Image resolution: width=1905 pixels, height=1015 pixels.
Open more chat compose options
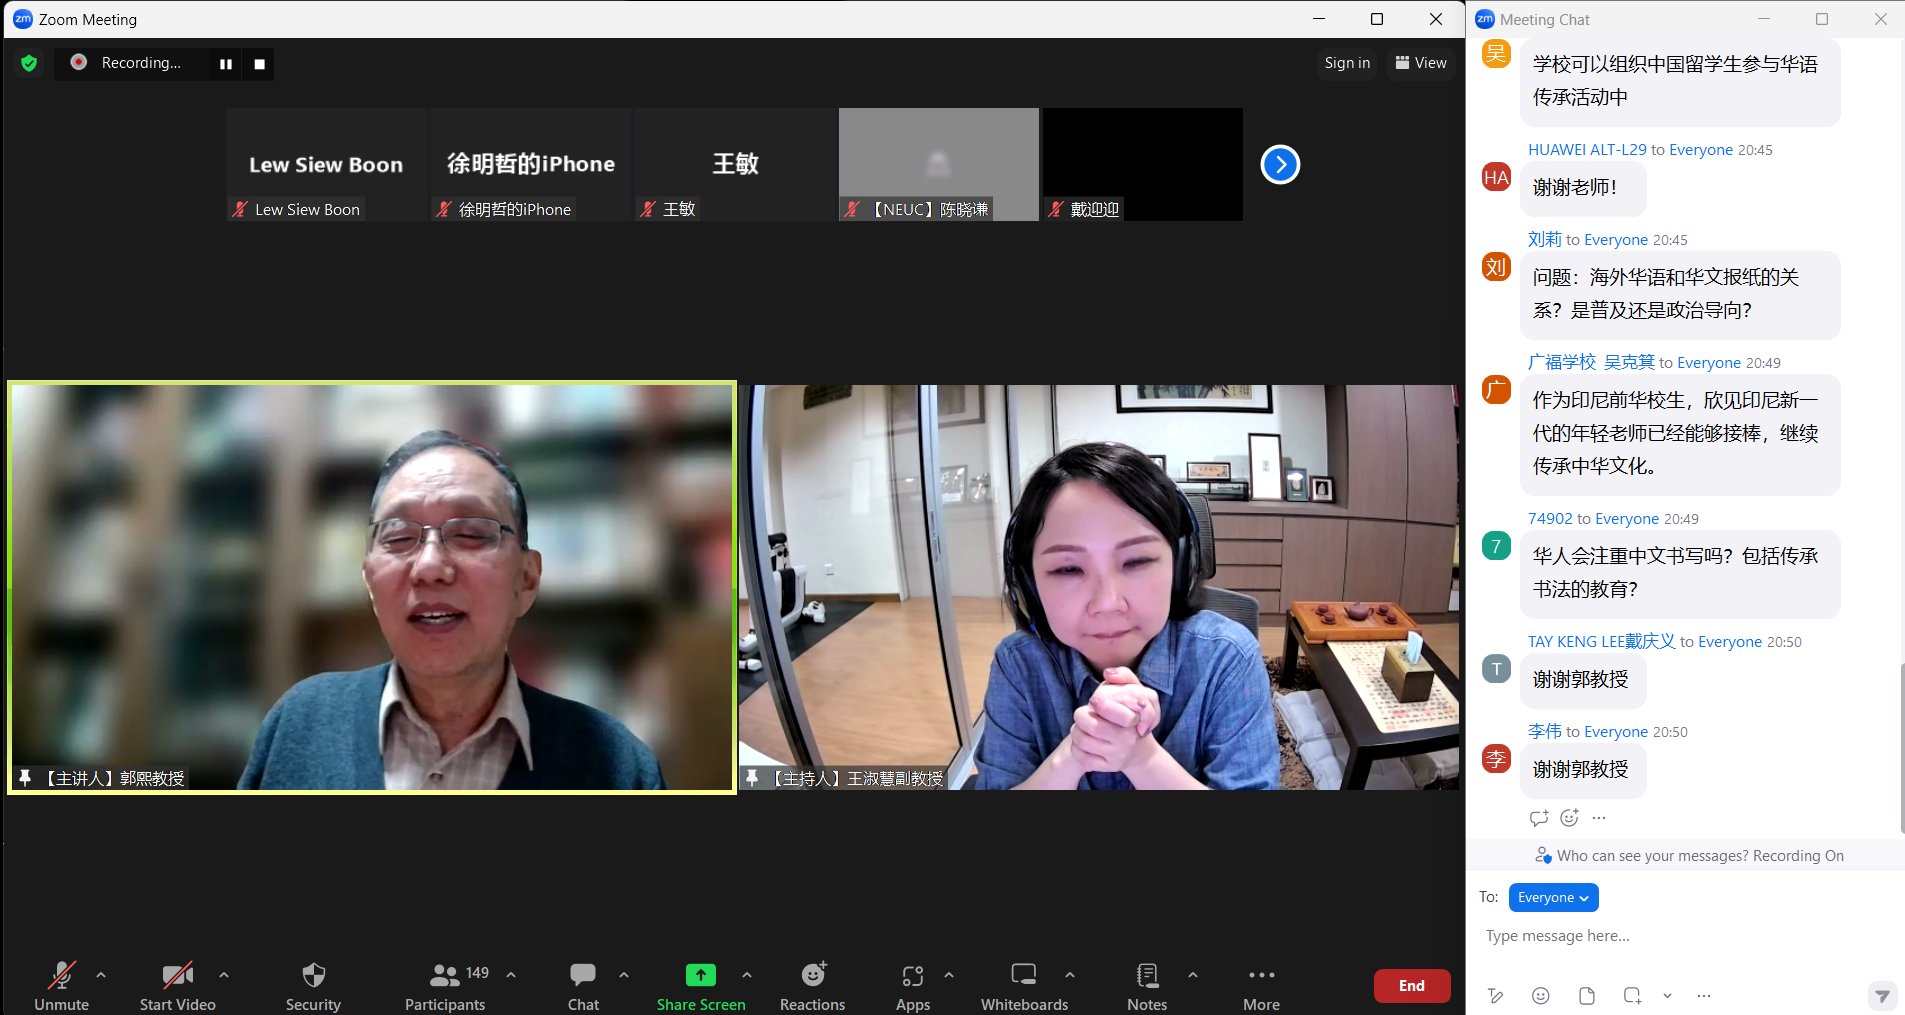point(1704,996)
